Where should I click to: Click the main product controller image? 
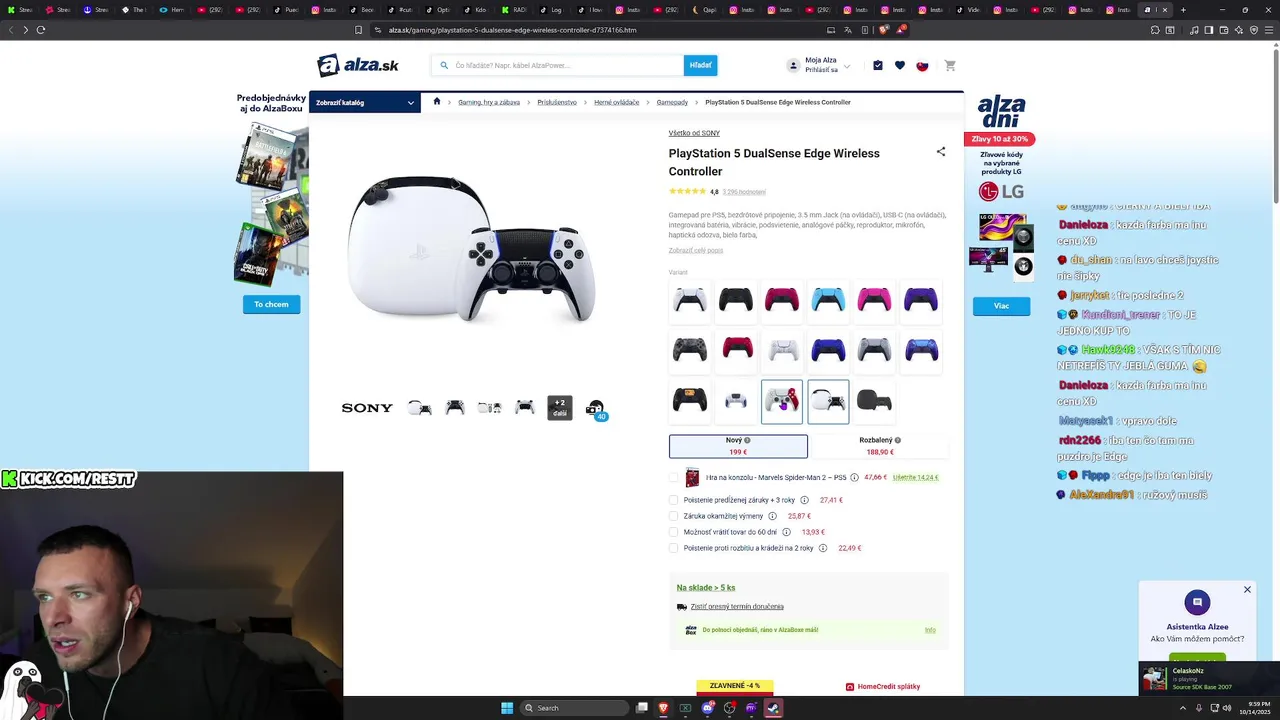[x=472, y=250]
